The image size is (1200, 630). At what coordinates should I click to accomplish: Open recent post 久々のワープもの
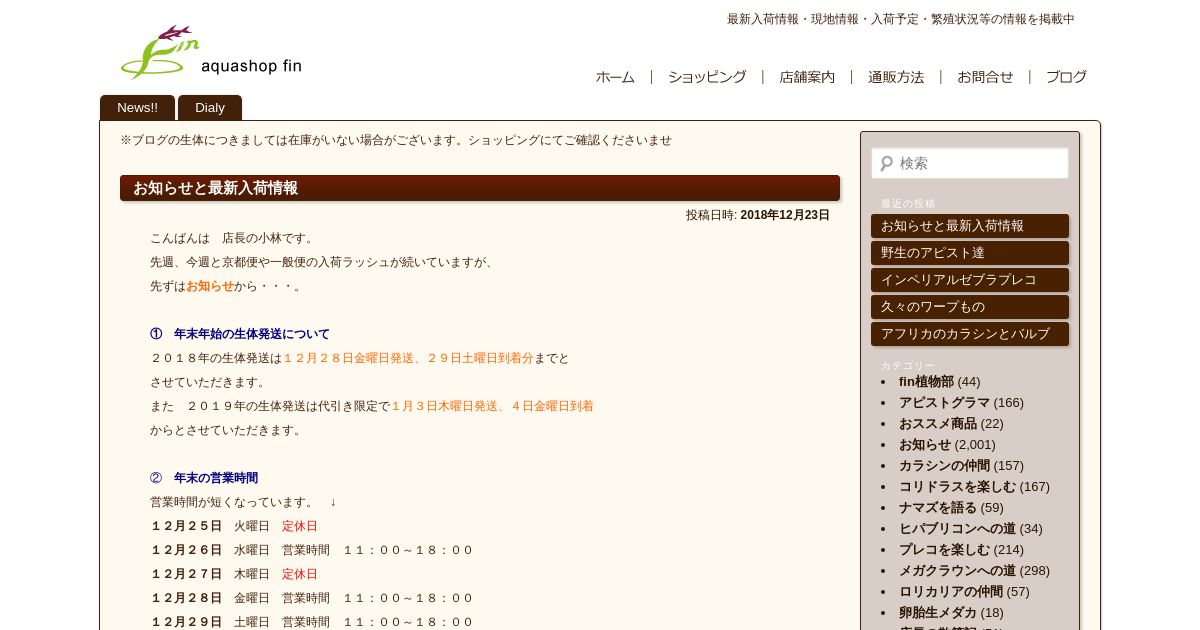coord(970,307)
